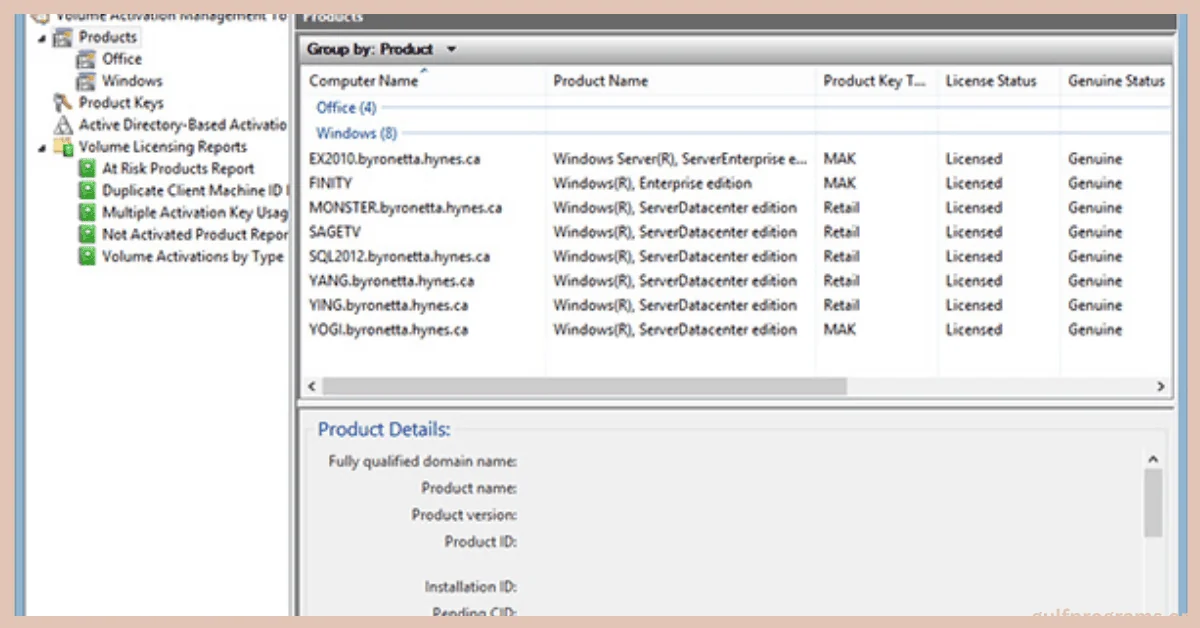Click the product list horizontal scrollbar thumb
This screenshot has height=628, width=1200.
click(584, 386)
